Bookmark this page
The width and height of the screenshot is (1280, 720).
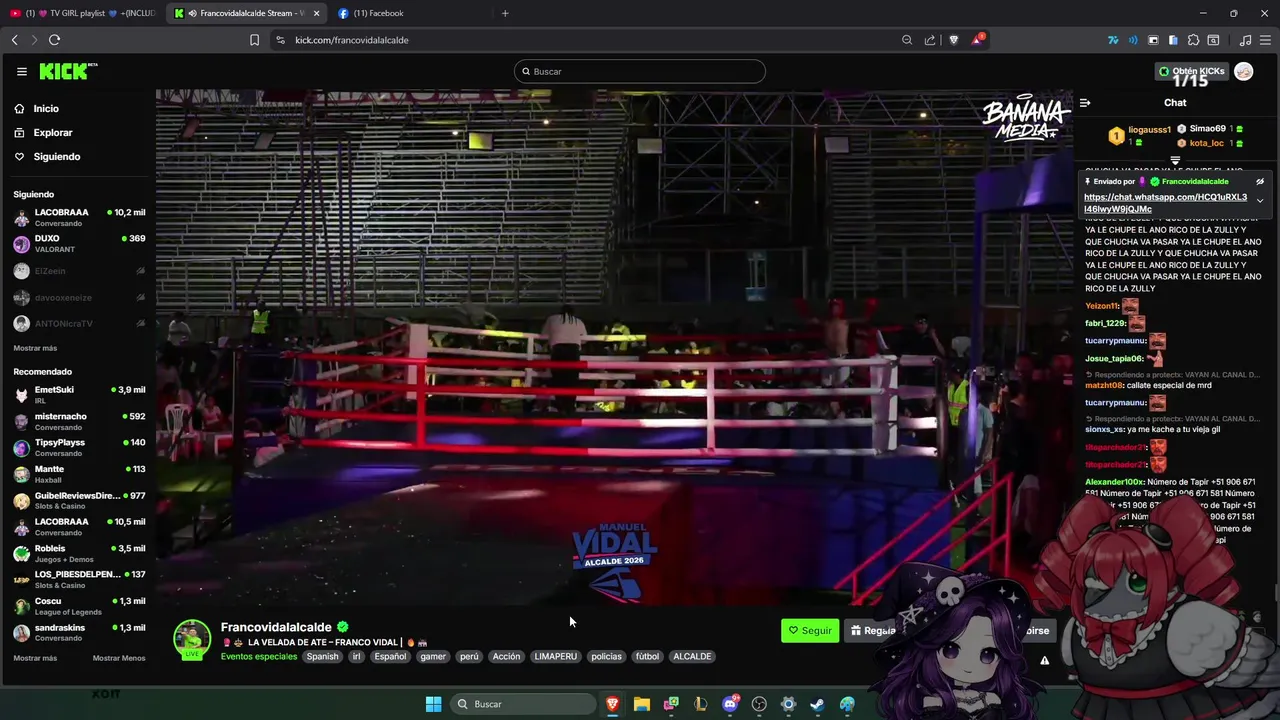click(254, 40)
